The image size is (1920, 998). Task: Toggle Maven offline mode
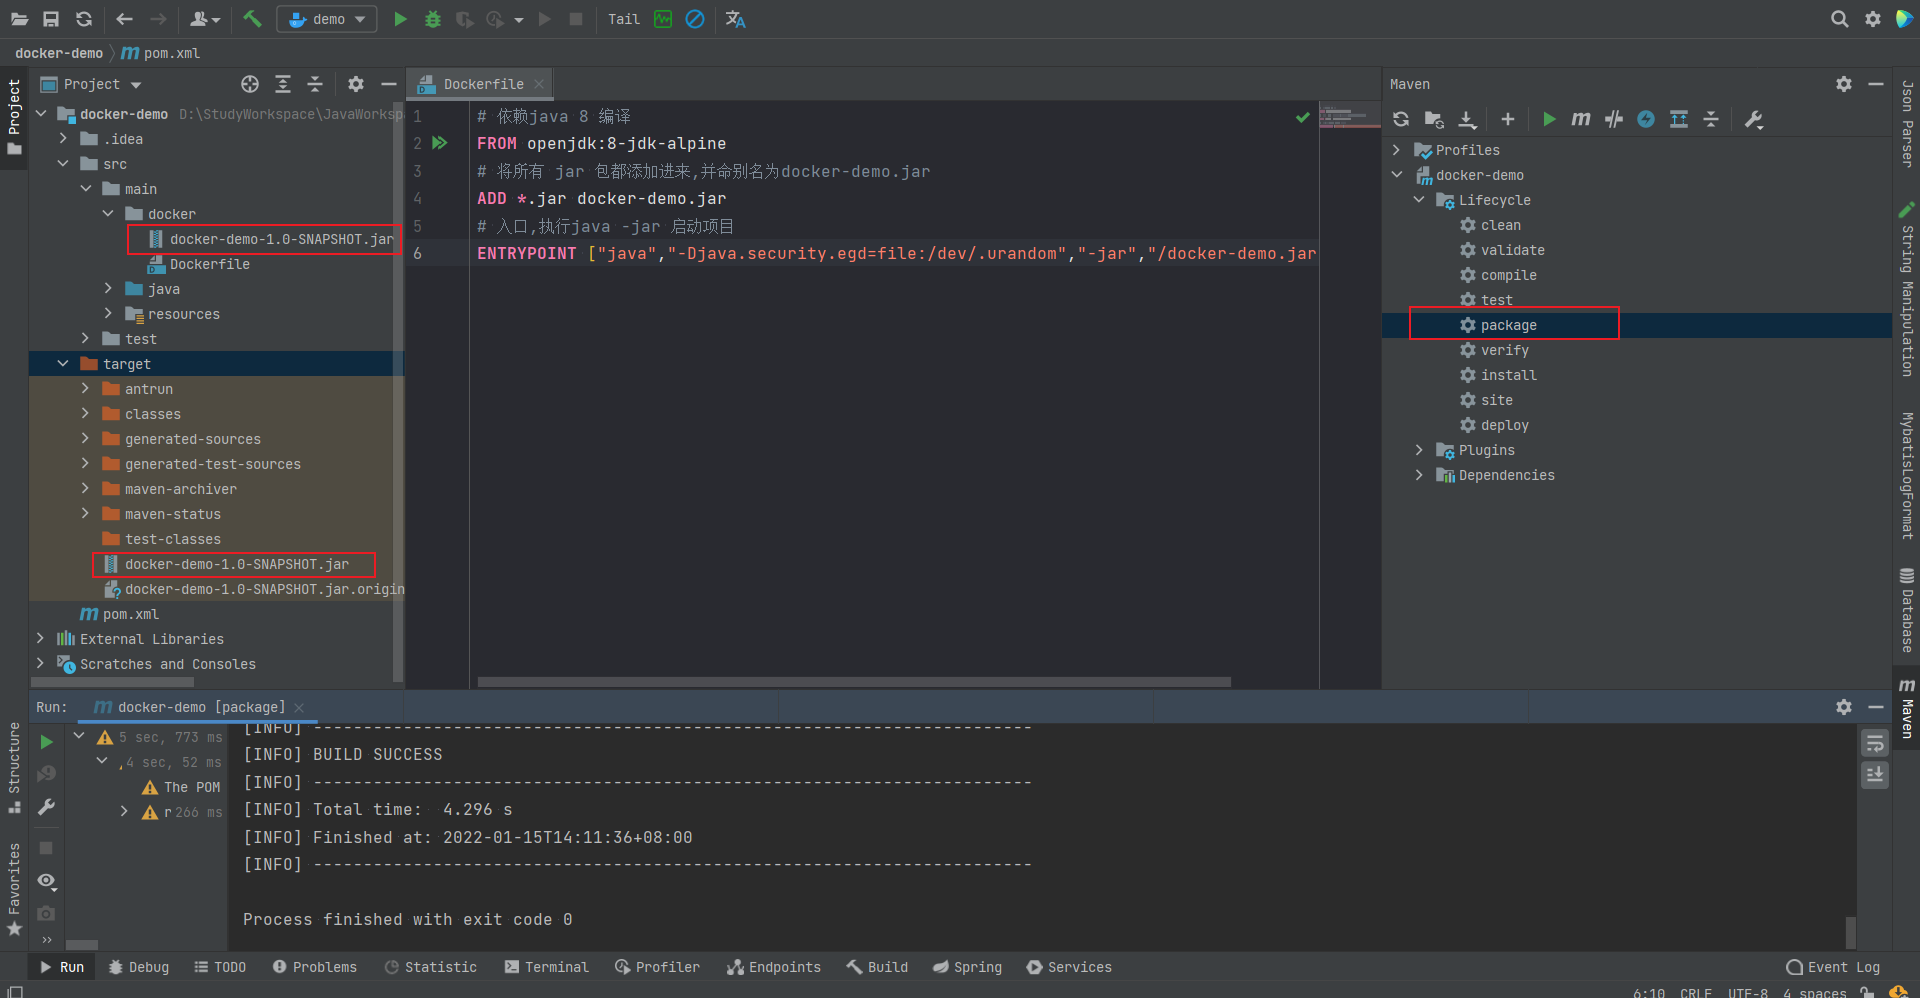1613,119
